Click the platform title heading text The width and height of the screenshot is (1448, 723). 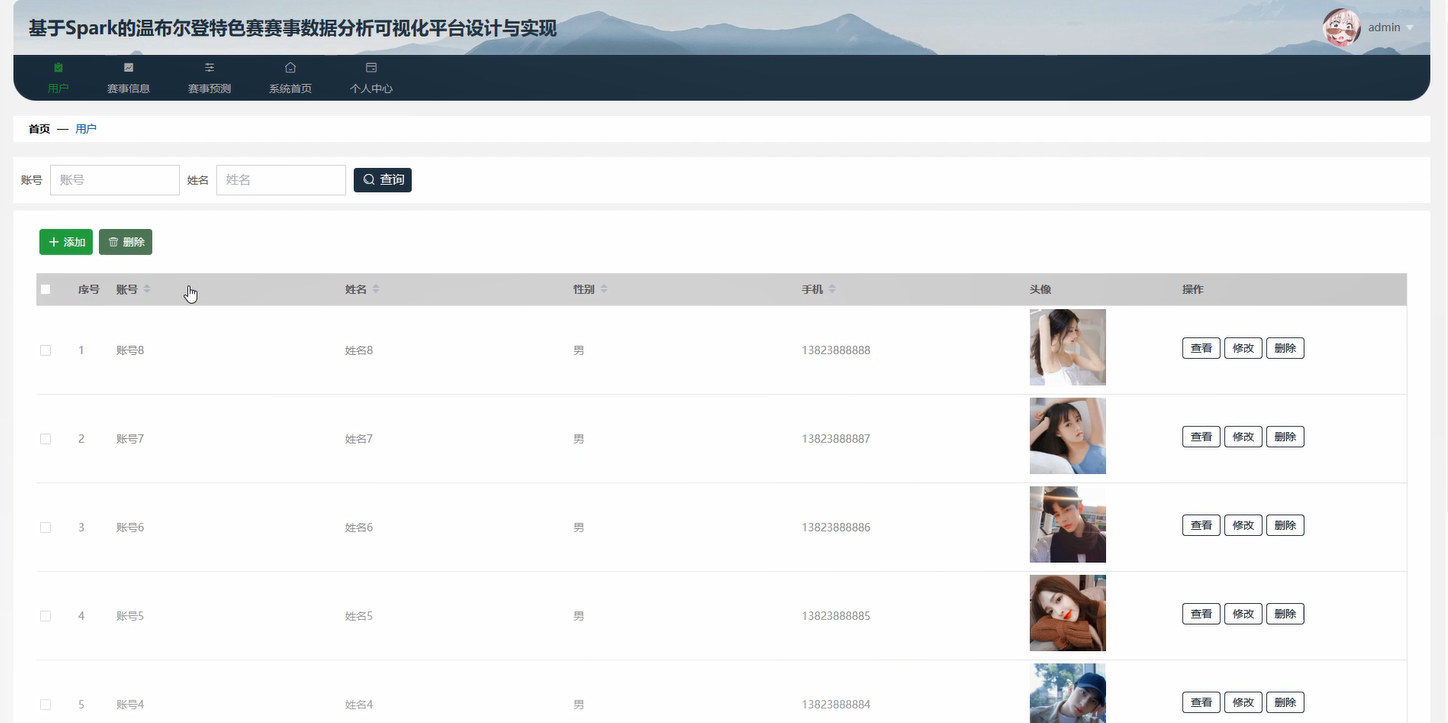[292, 28]
